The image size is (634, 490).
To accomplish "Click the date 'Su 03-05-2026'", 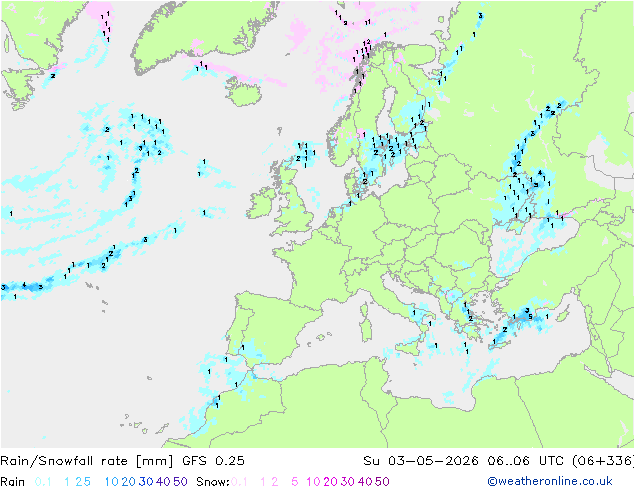I will pyautogui.click(x=421, y=460).
